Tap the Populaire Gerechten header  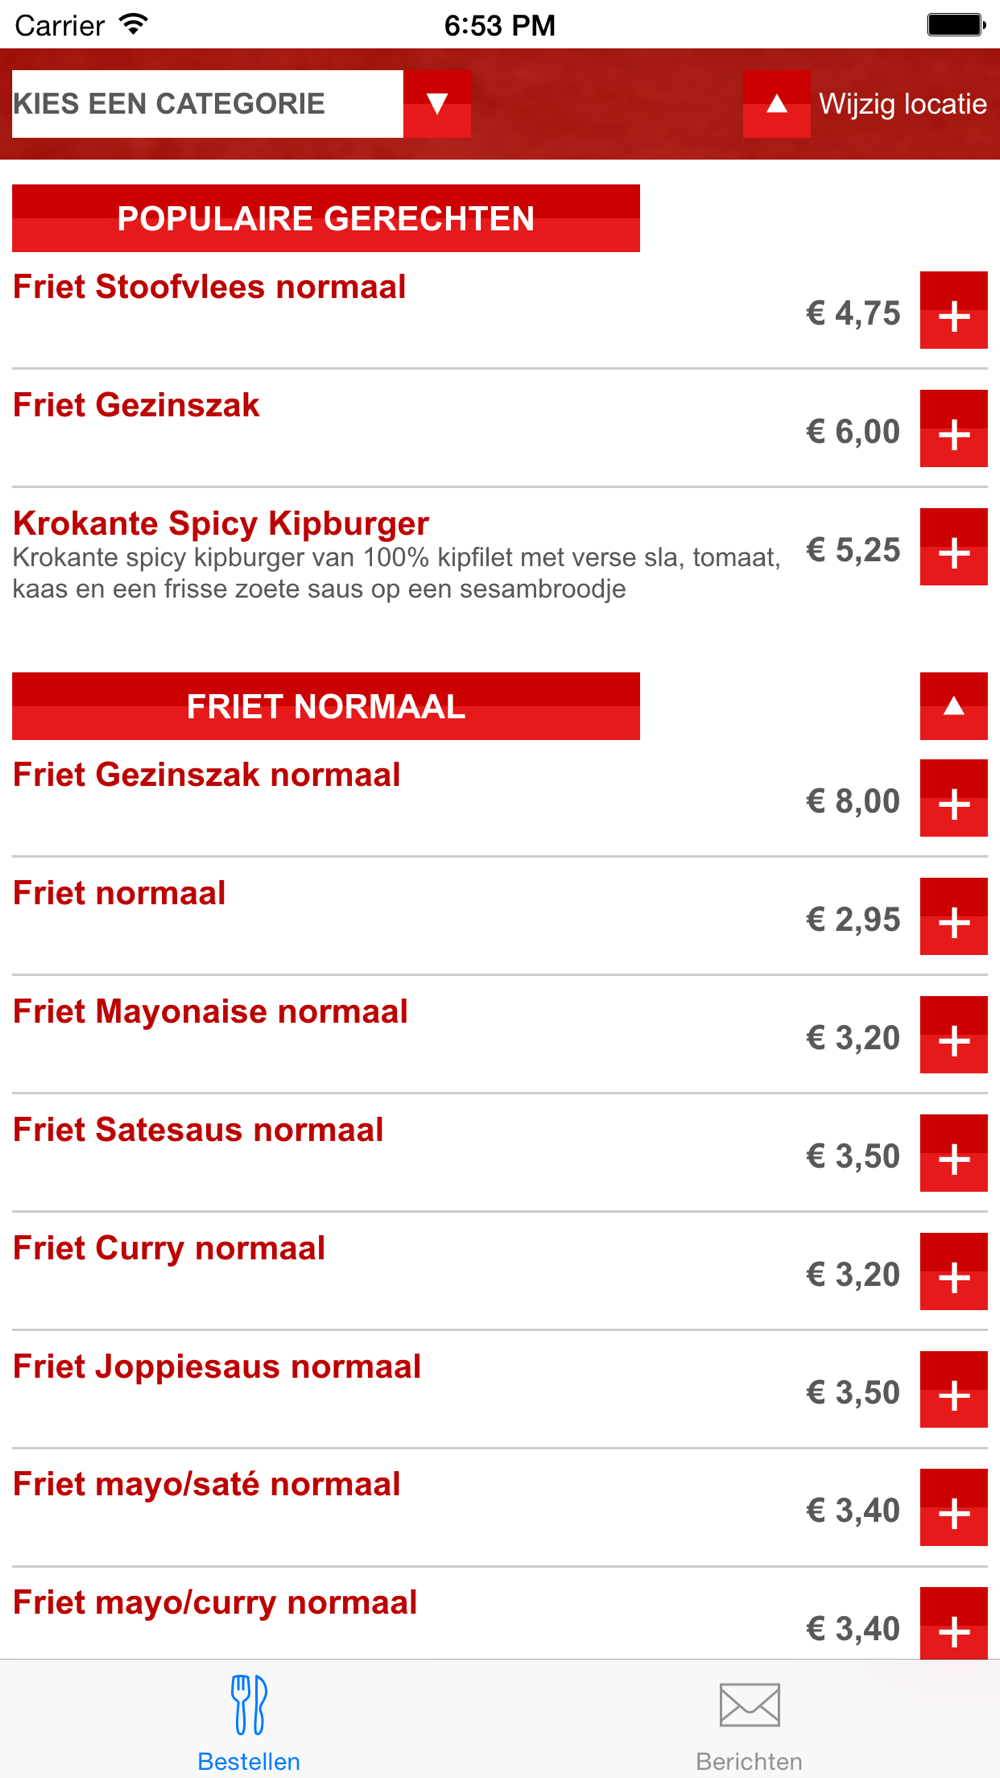[x=326, y=218]
